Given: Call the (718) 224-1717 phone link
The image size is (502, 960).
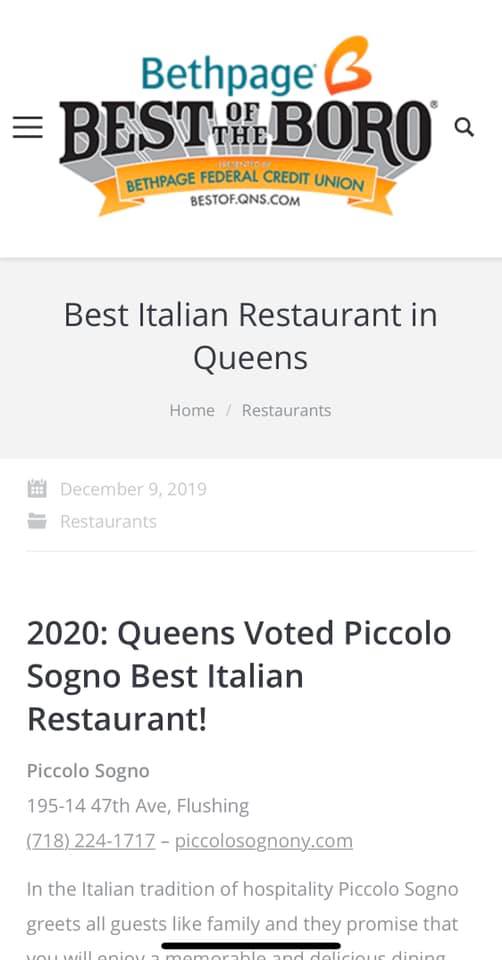Looking at the screenshot, I should 91,841.
